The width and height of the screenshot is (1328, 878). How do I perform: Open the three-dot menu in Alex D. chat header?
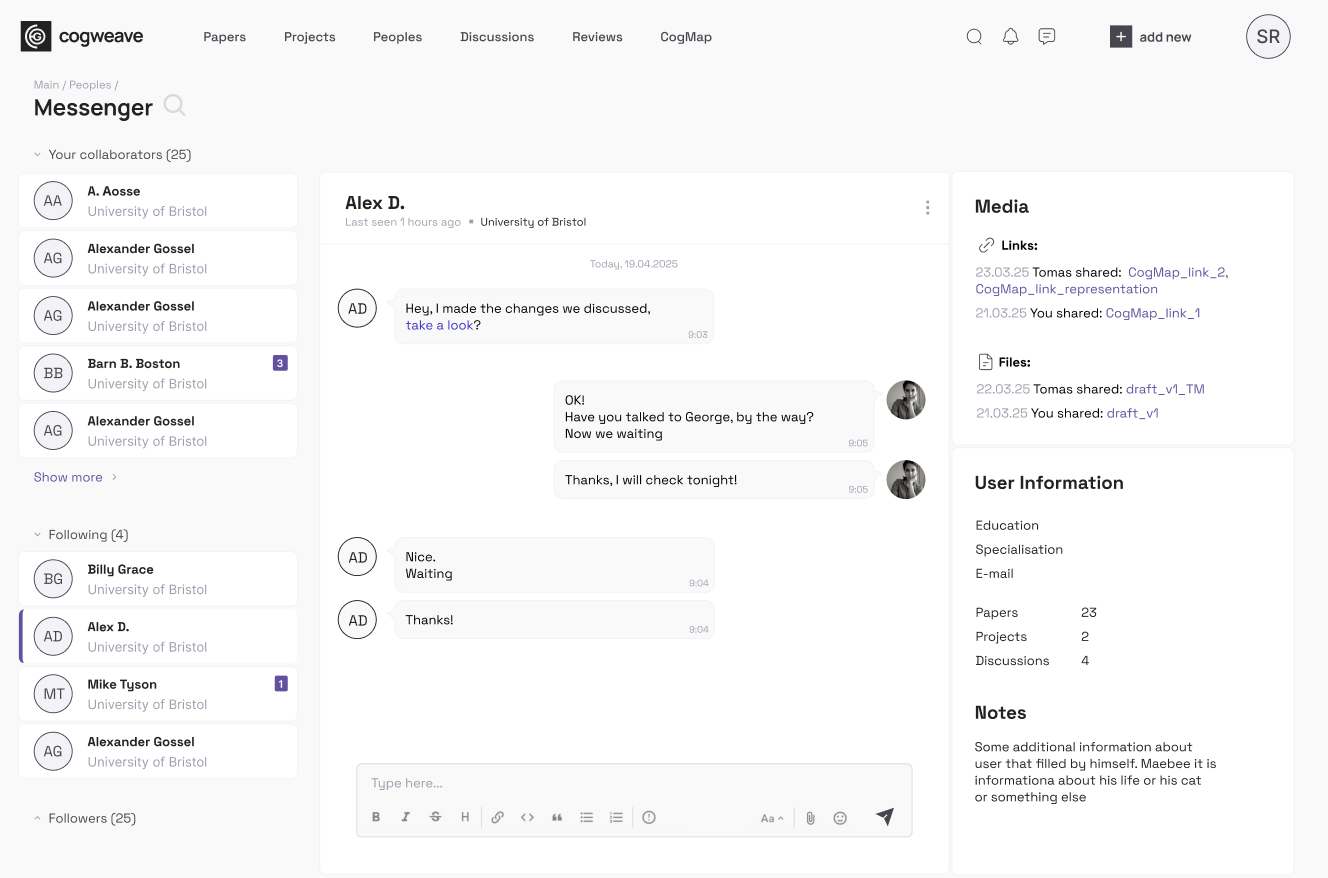pos(927,208)
